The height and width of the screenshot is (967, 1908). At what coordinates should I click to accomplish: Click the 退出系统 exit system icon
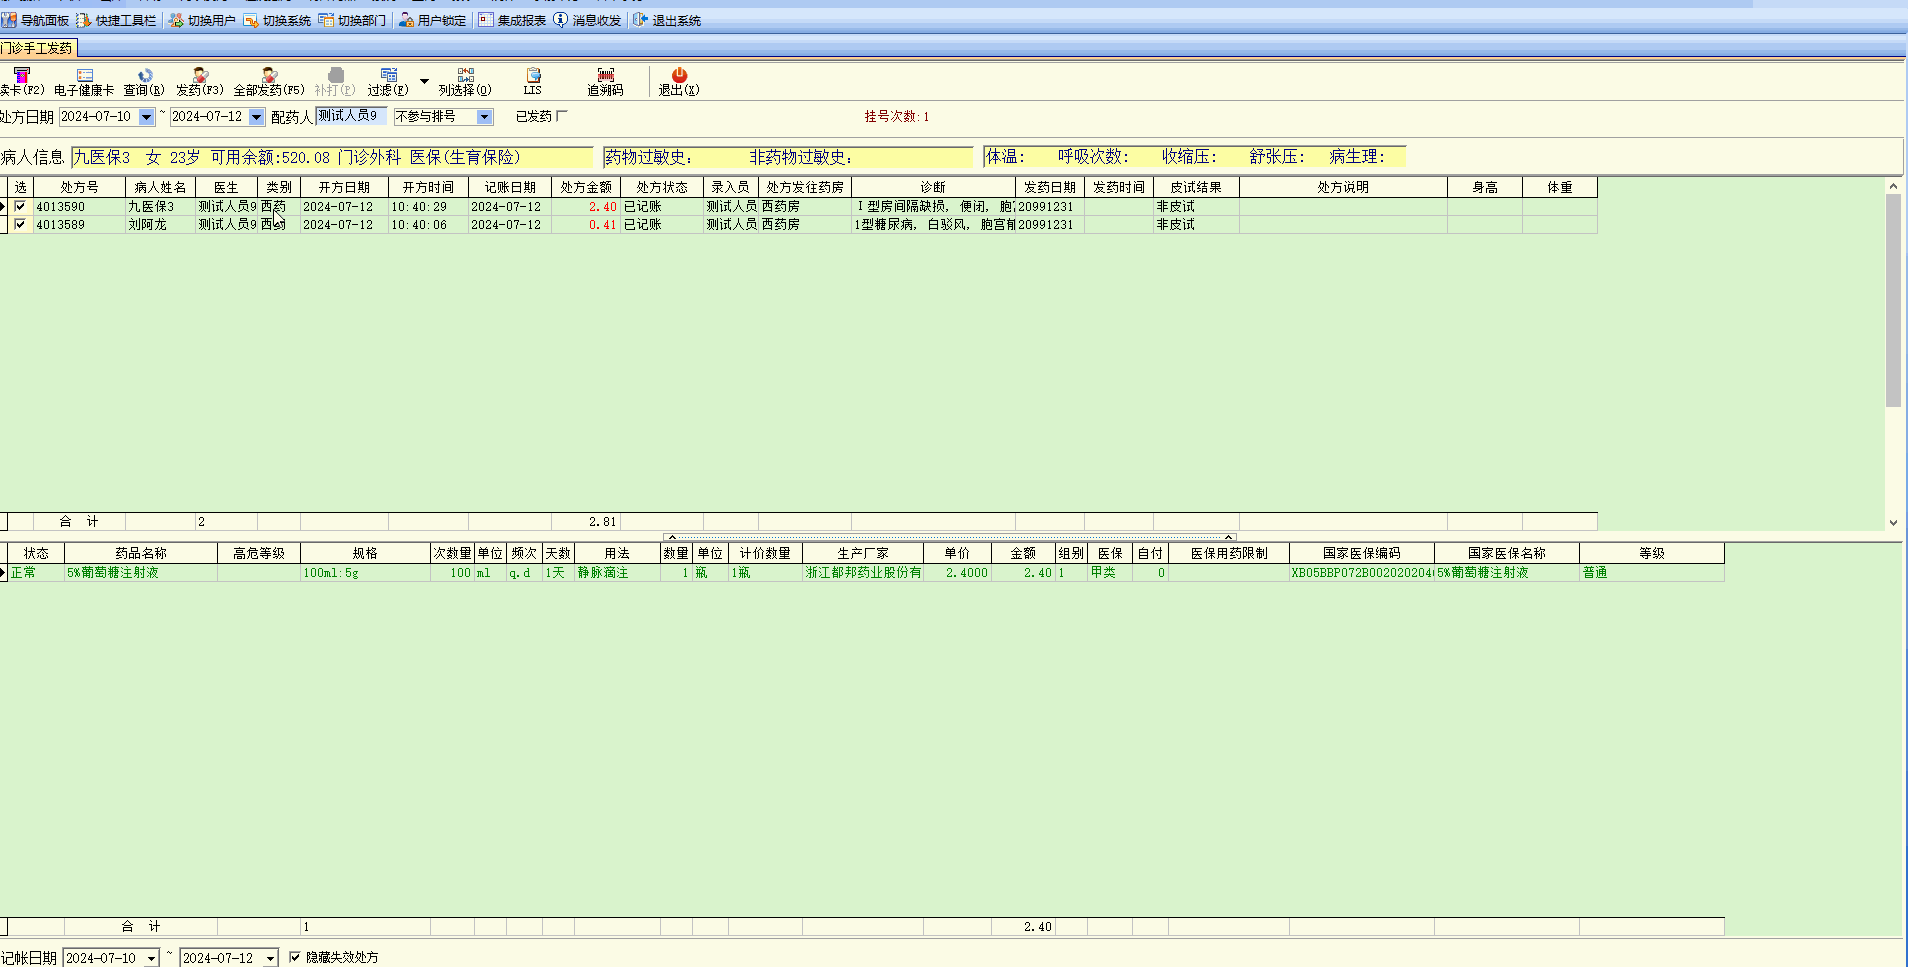pos(641,20)
